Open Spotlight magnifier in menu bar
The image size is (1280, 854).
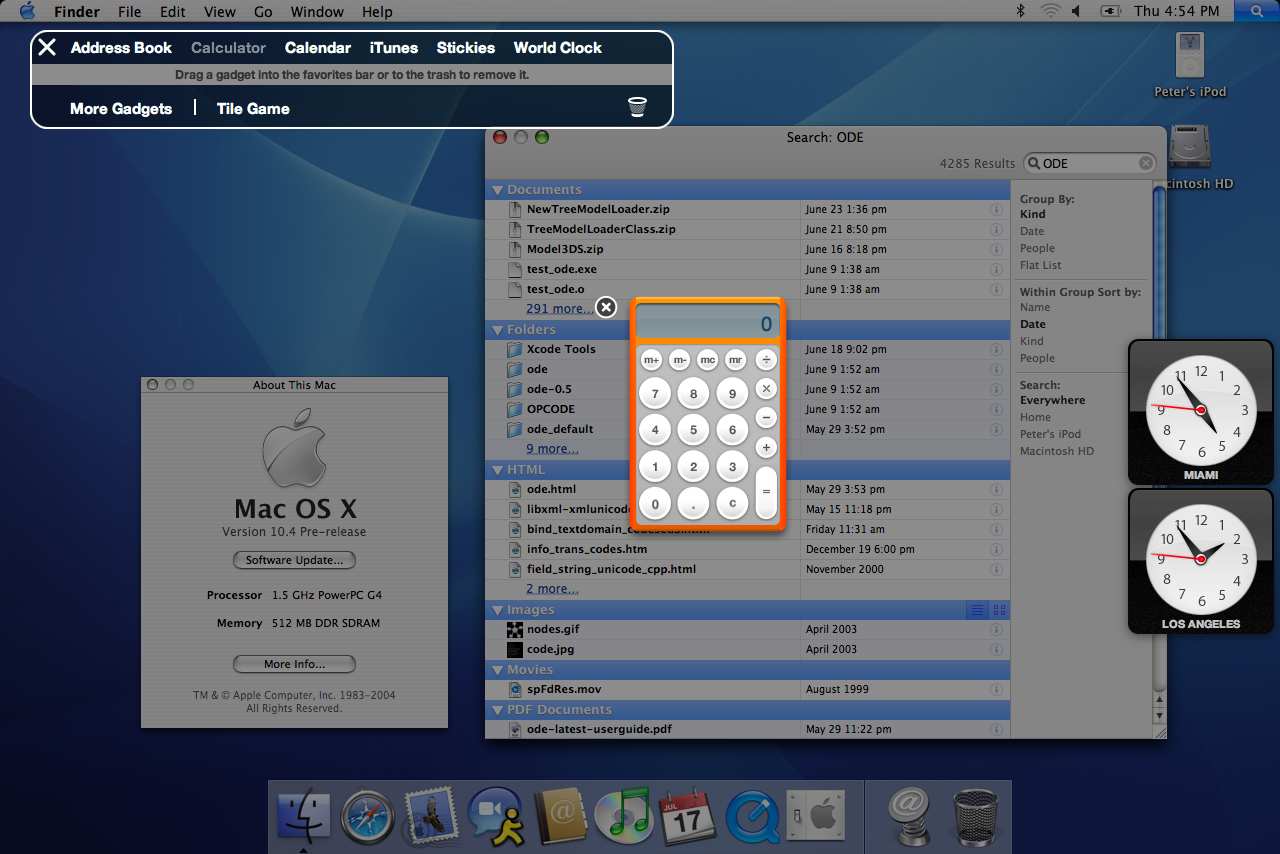tap(1256, 11)
